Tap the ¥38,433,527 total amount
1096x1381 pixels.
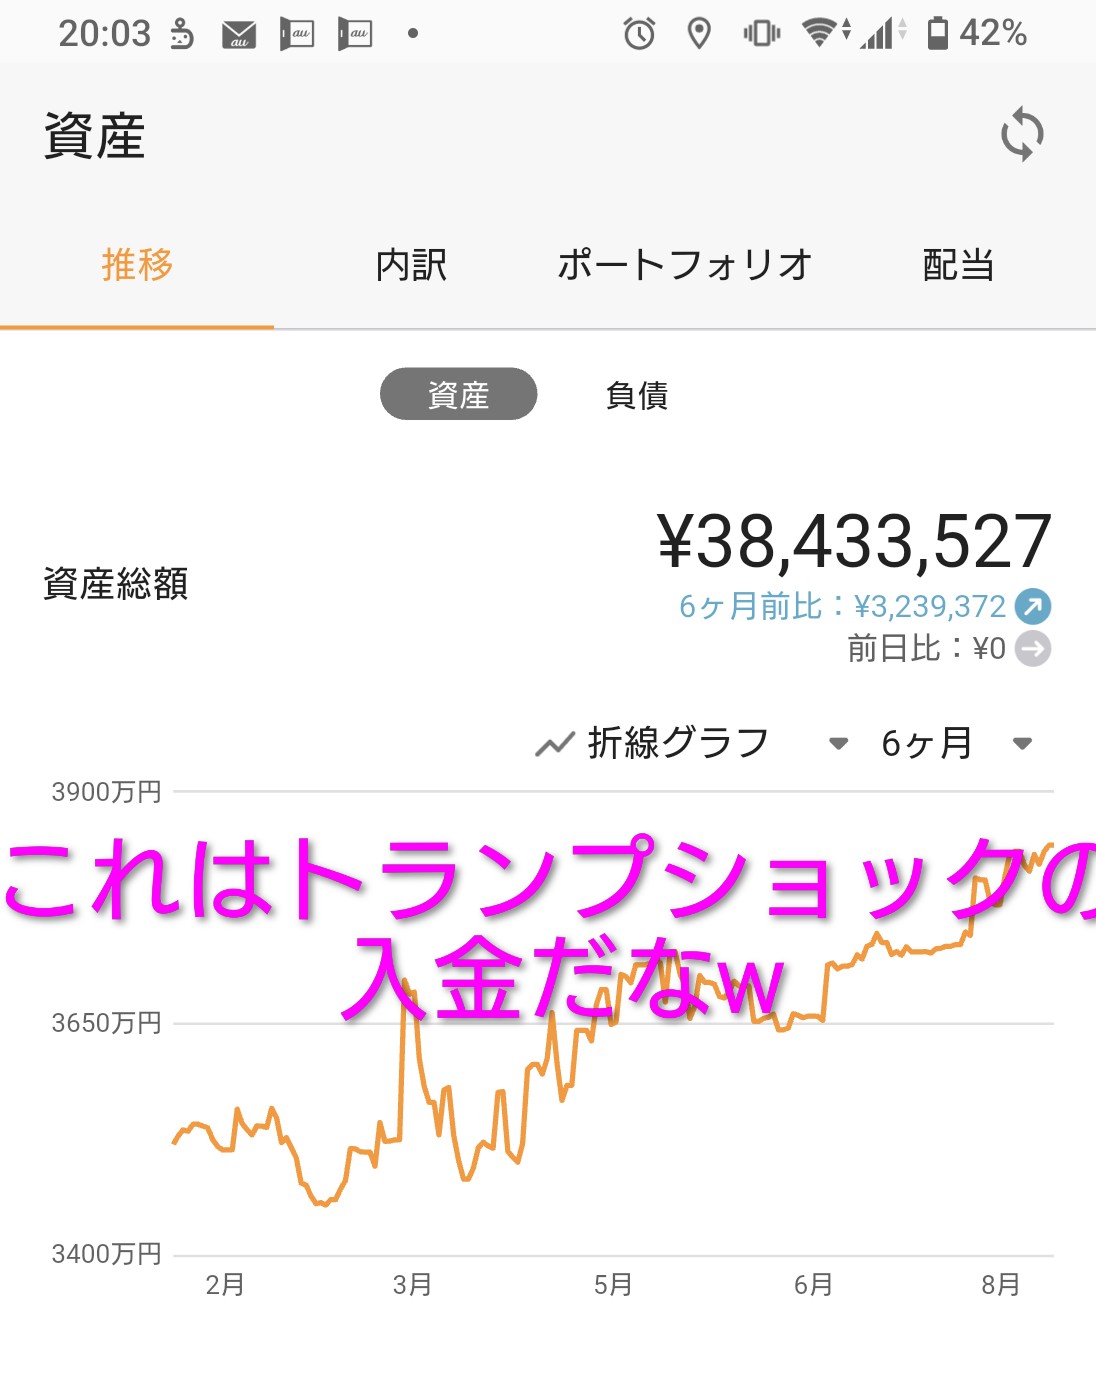[854, 541]
